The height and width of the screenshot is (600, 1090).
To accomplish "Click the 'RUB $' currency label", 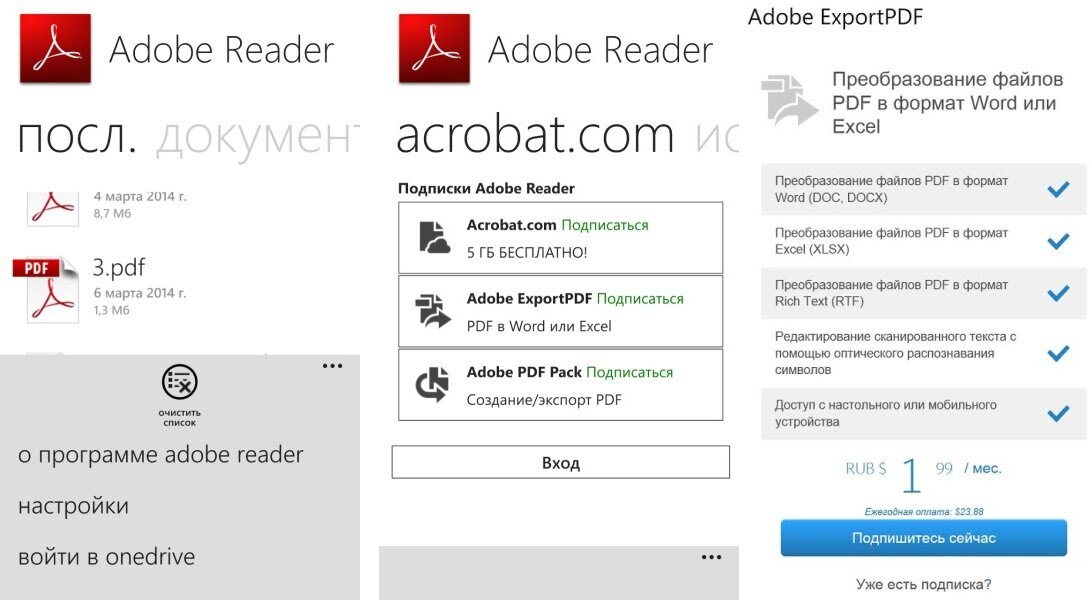I will coord(865,469).
